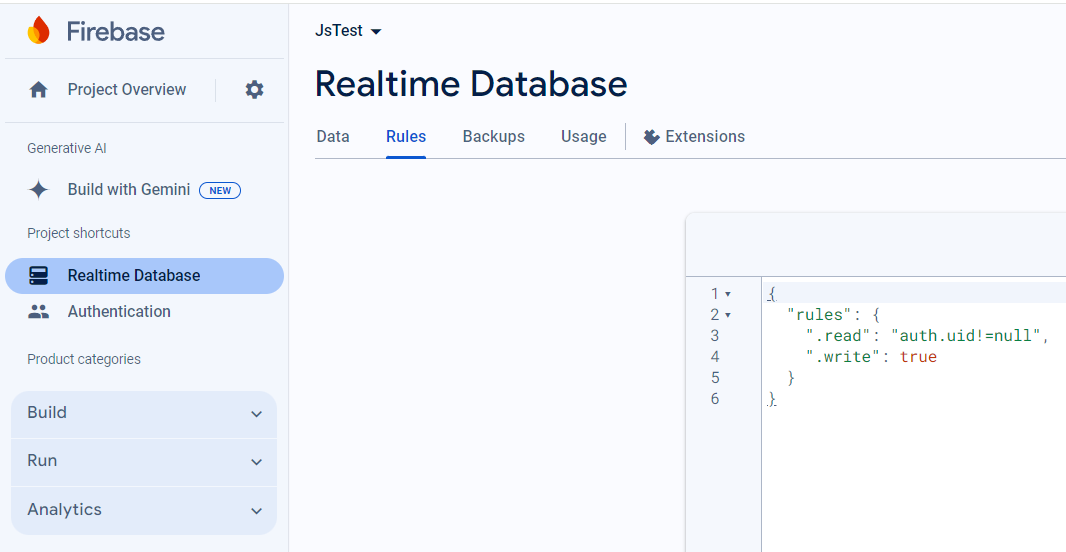Click the Project Overview home icon
This screenshot has height=552, width=1066.
coord(39,90)
